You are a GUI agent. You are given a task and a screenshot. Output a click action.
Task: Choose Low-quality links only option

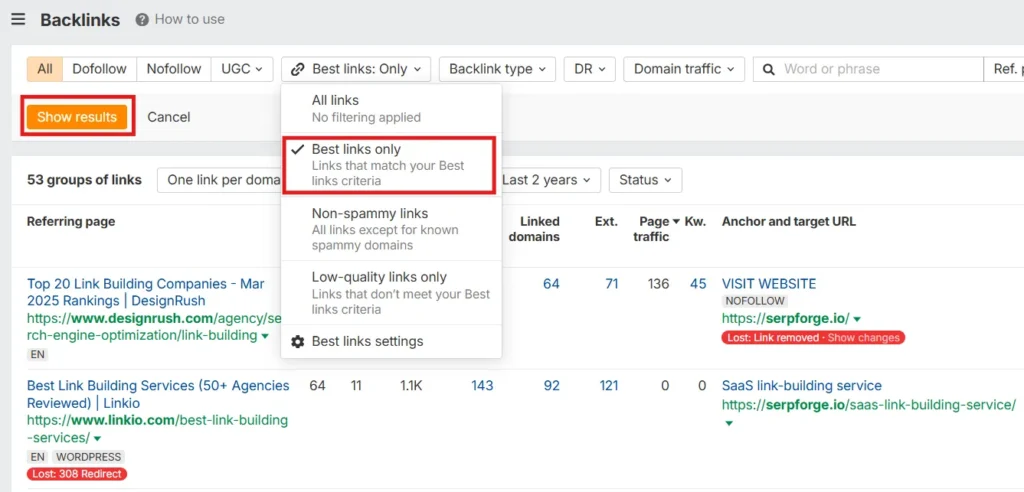[391, 292]
